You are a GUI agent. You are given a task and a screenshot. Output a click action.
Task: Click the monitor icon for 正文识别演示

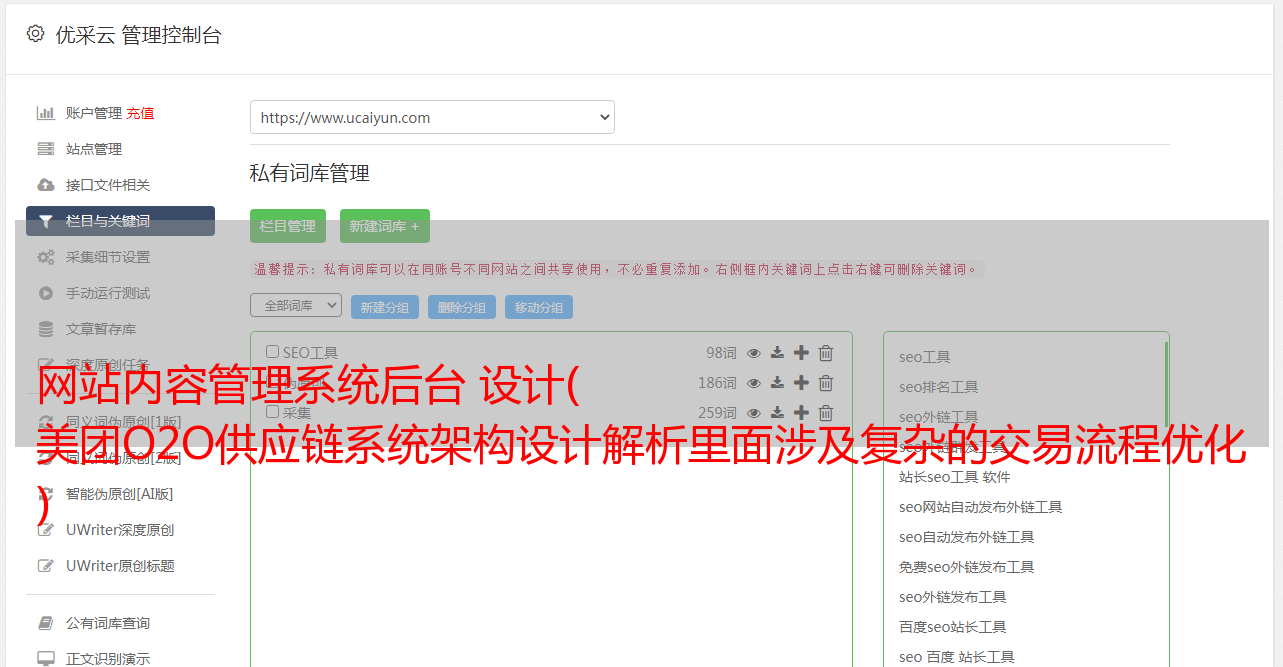(45, 659)
